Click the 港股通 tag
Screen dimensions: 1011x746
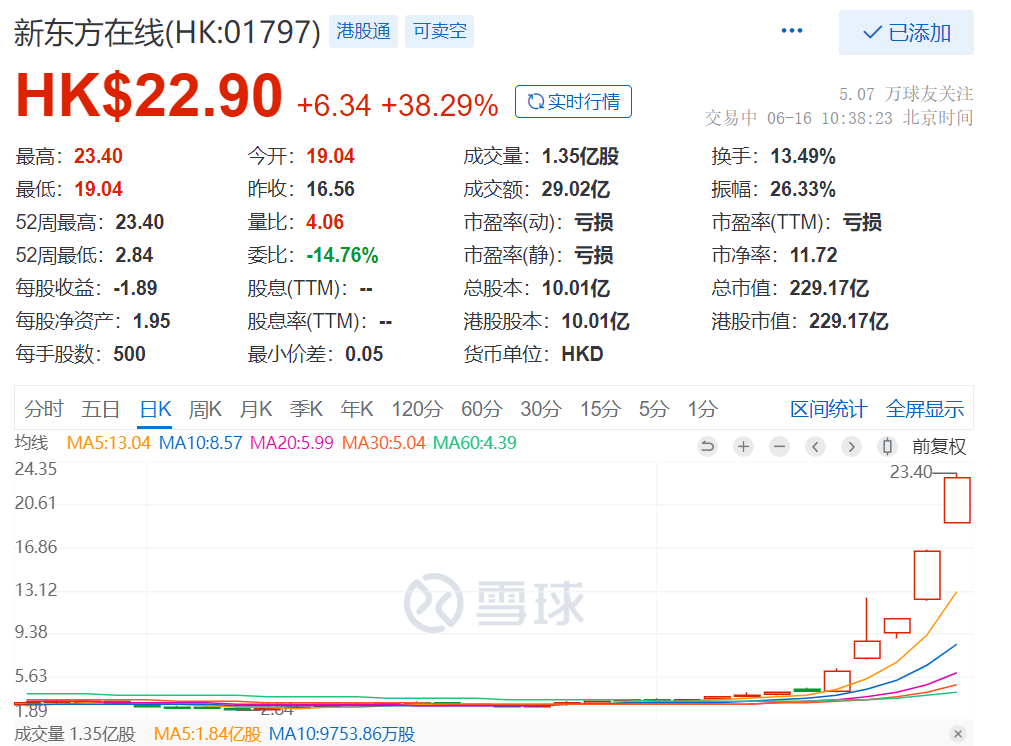362,31
